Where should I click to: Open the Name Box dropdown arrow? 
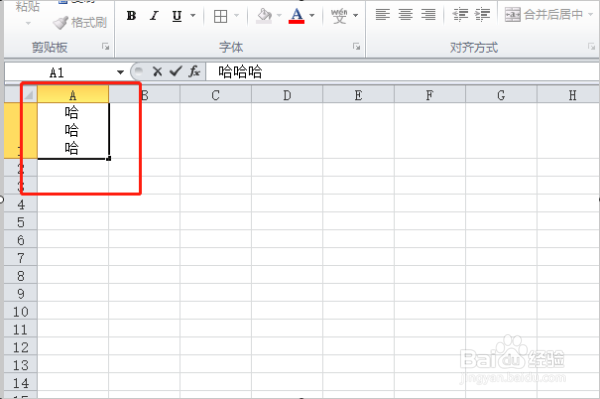coord(120,72)
